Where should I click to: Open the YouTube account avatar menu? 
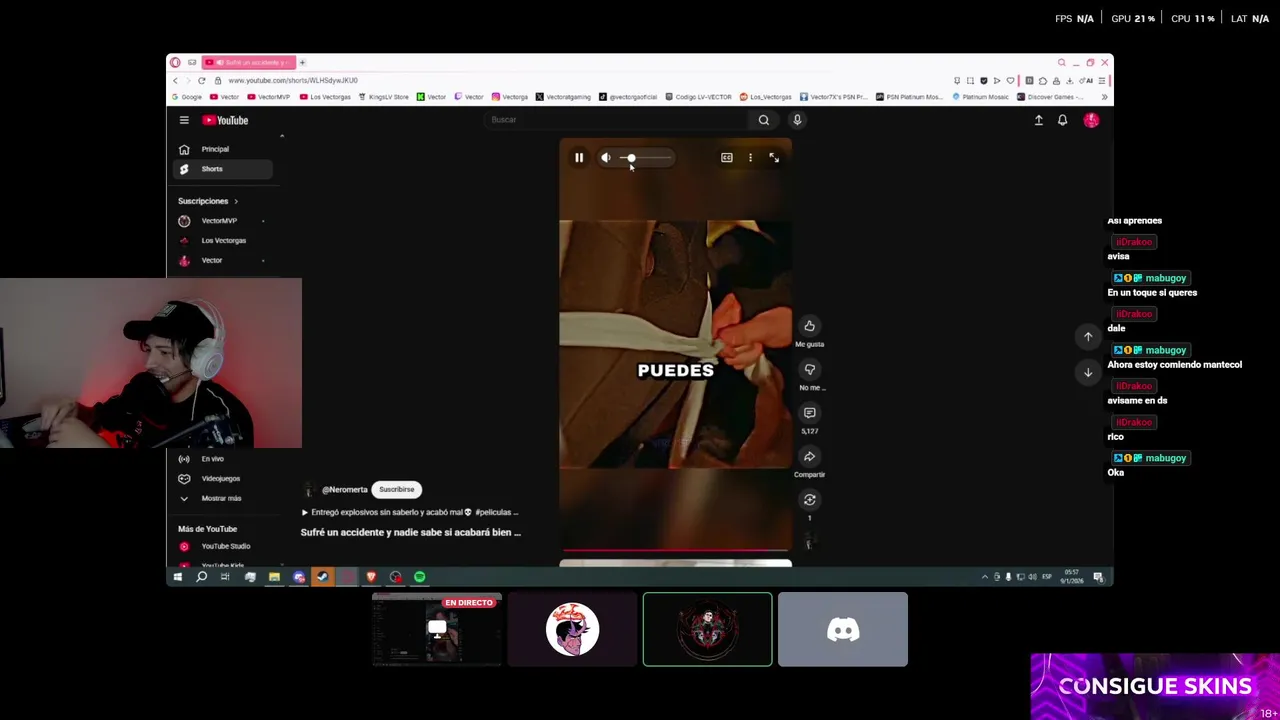pyautogui.click(x=1091, y=120)
